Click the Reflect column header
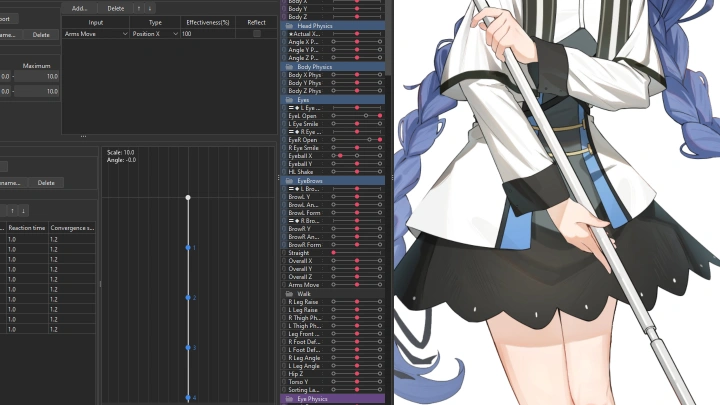Image resolution: width=720 pixels, height=405 pixels. point(256,22)
